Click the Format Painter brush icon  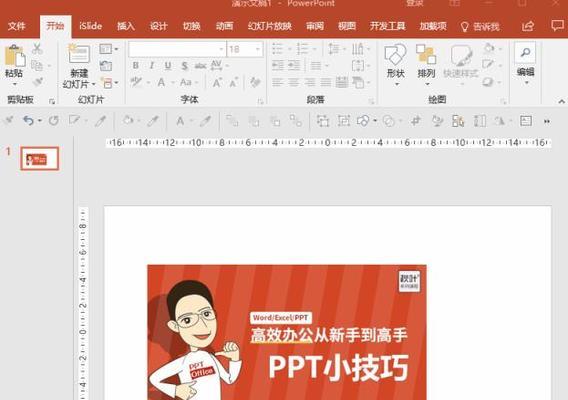(38, 82)
